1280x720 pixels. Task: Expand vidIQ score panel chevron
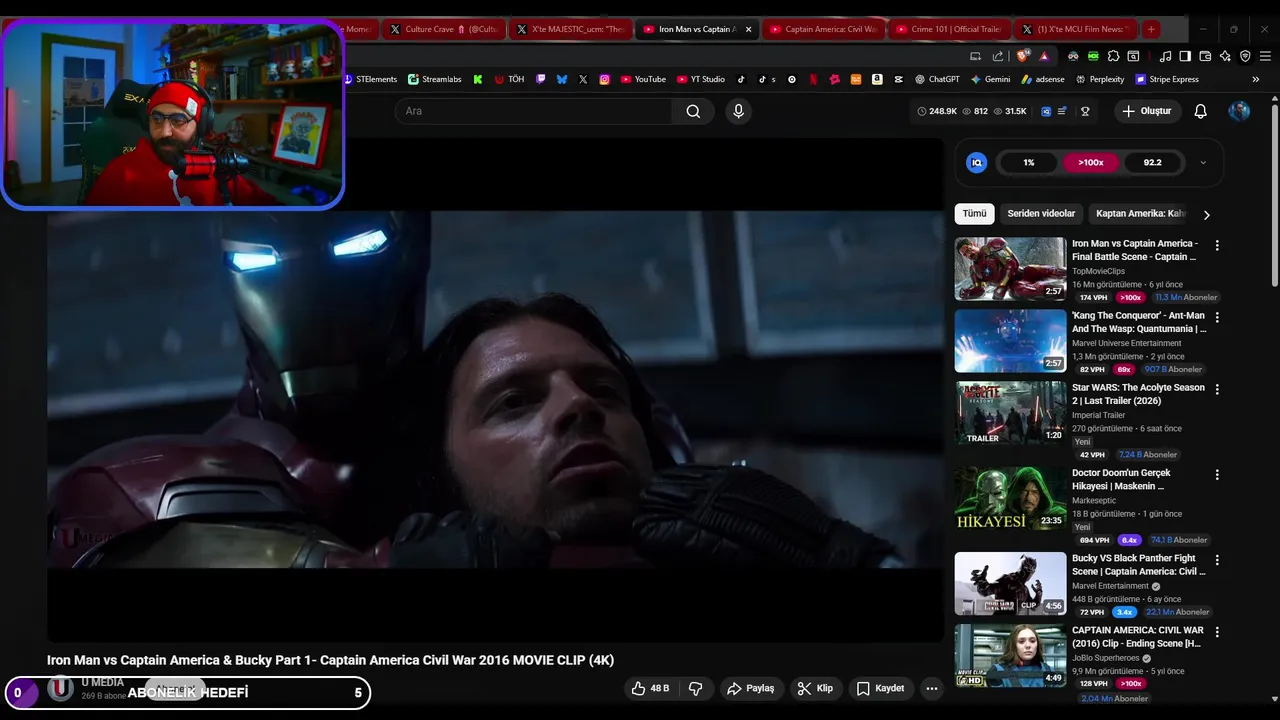pyautogui.click(x=1203, y=162)
